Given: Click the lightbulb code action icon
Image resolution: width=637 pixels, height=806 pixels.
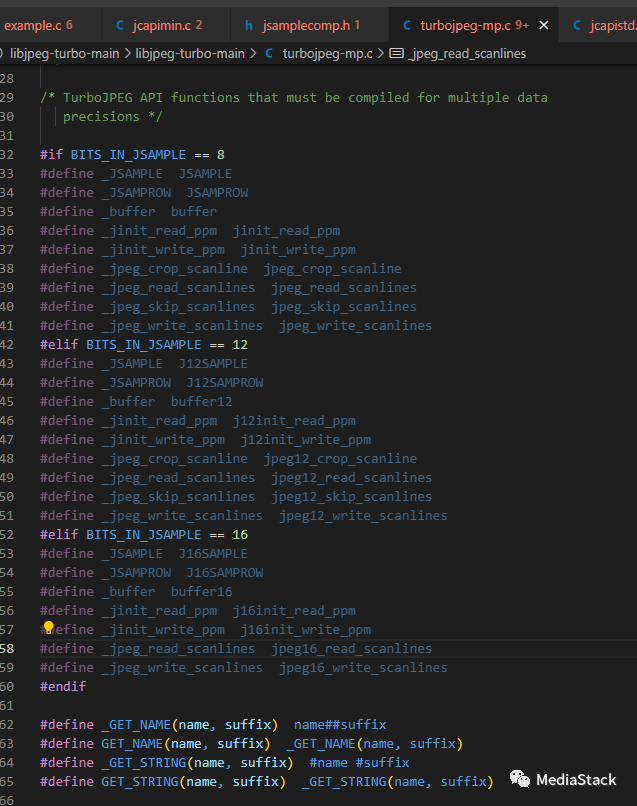Looking at the screenshot, I should click(x=47, y=629).
